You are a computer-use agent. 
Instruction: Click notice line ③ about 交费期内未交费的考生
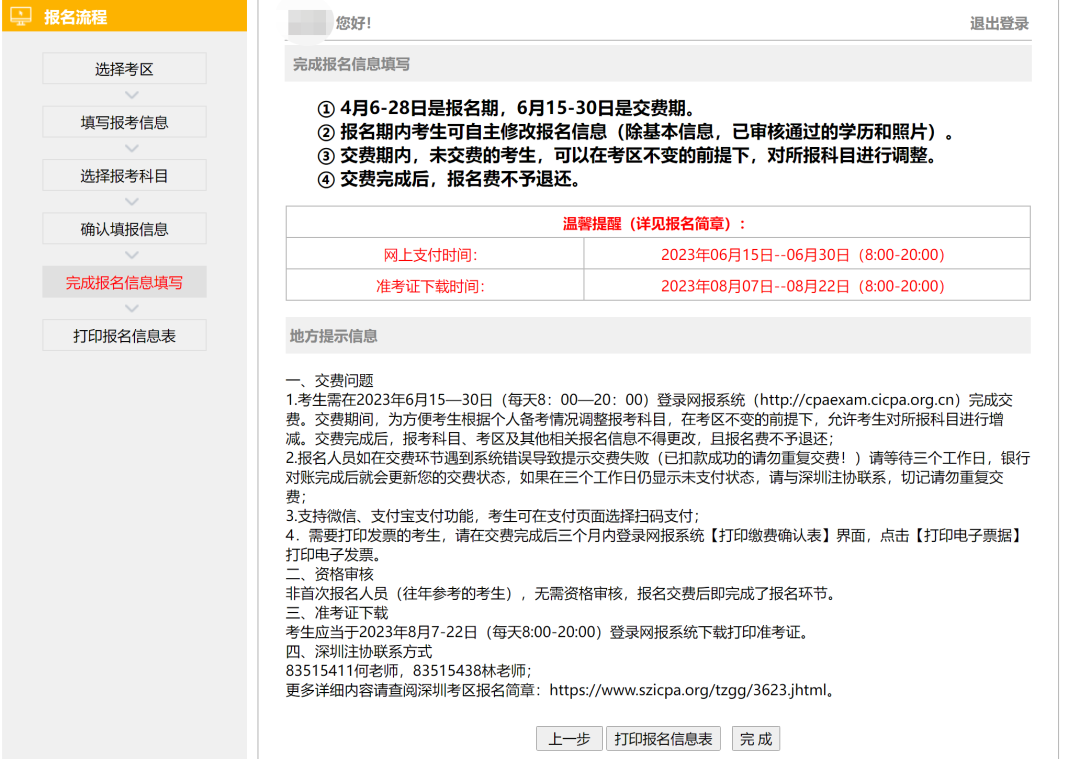pos(627,156)
